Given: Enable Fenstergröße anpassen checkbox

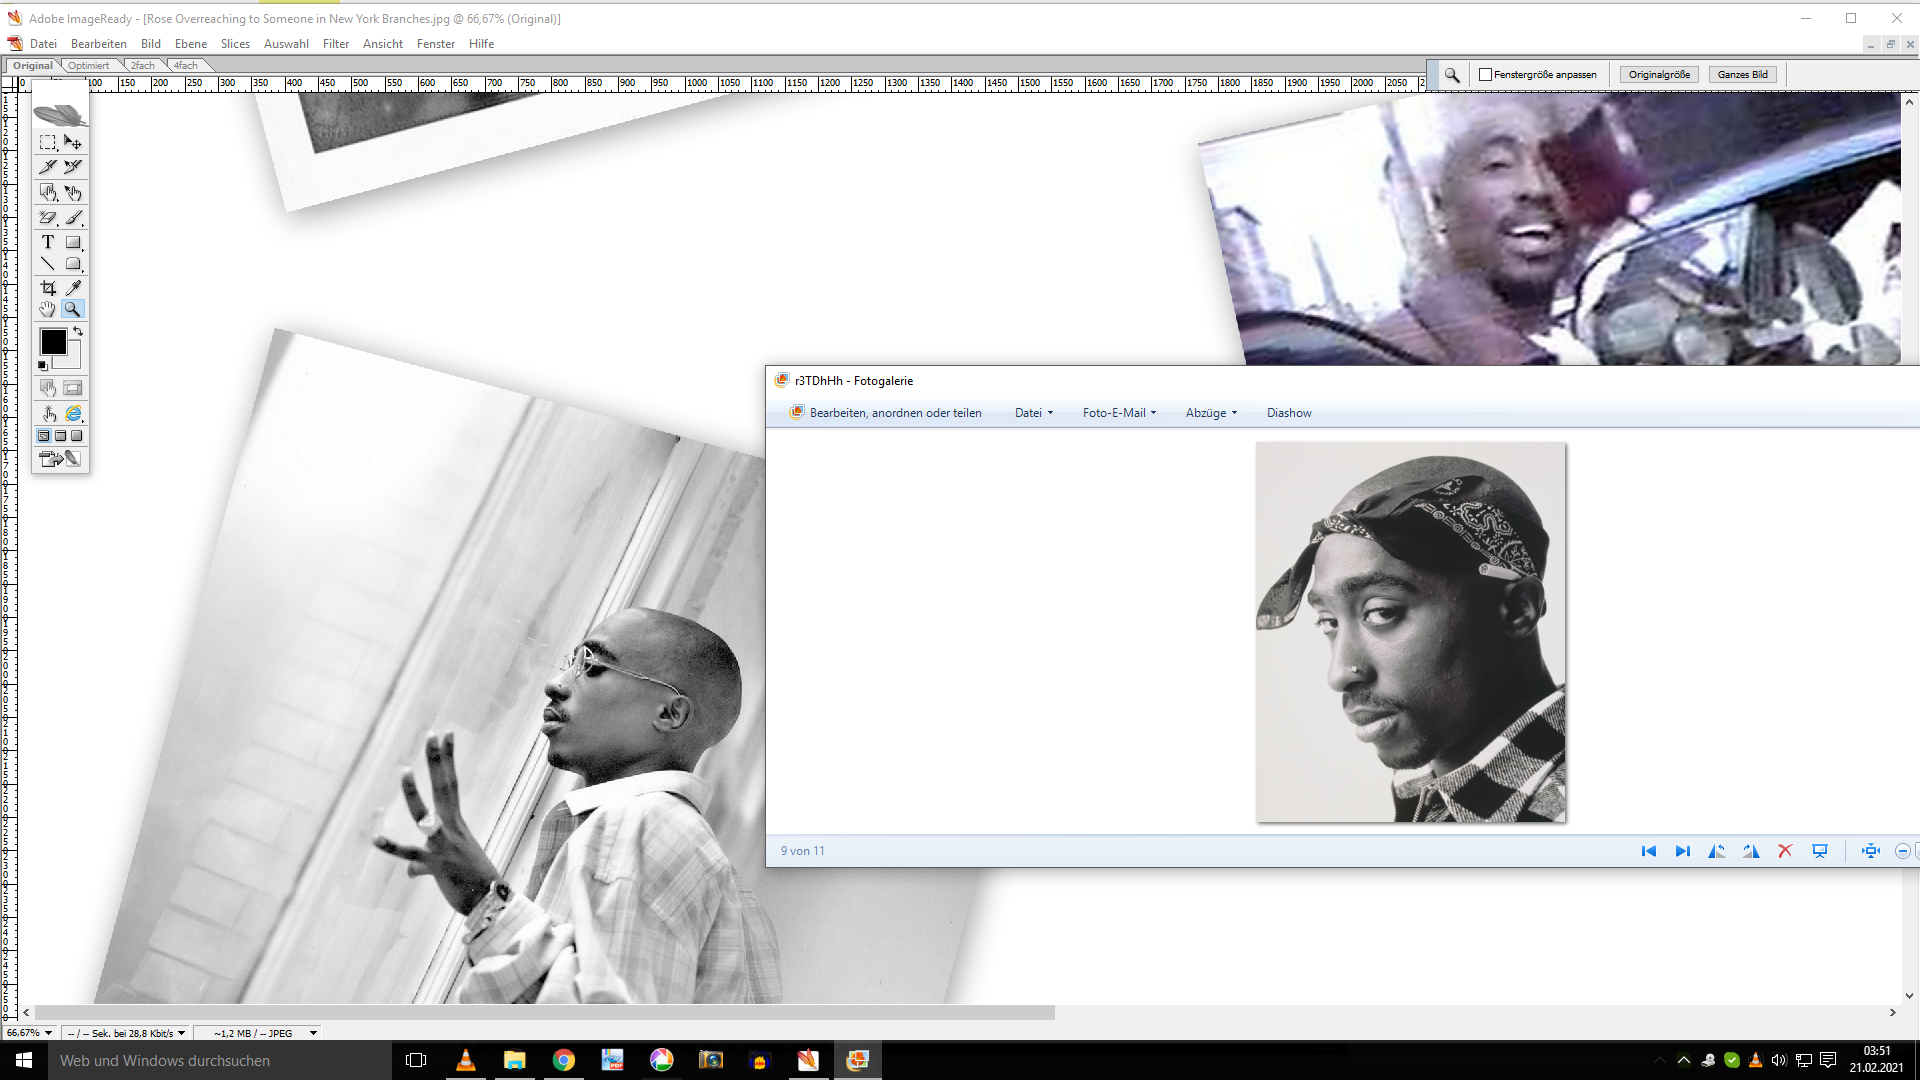Looking at the screenshot, I should (x=1486, y=75).
